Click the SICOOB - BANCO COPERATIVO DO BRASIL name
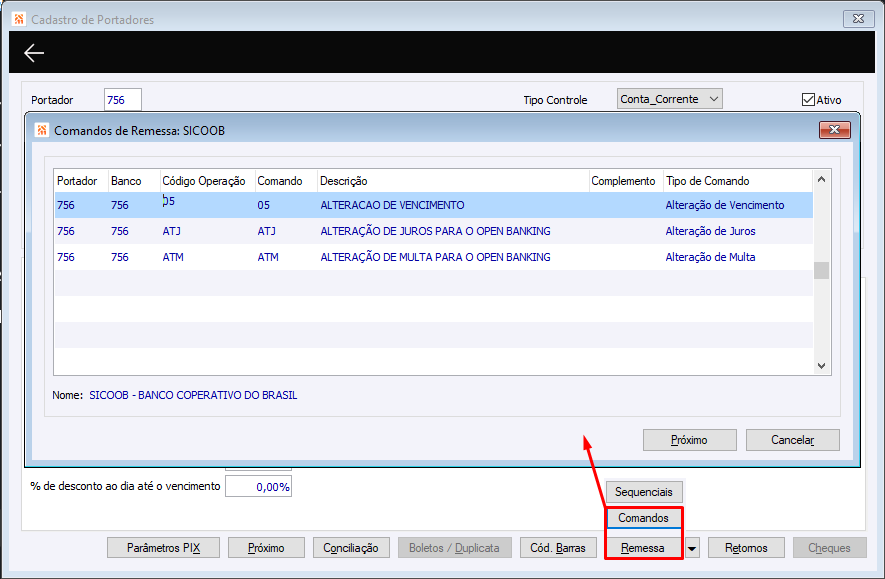 (x=193, y=395)
